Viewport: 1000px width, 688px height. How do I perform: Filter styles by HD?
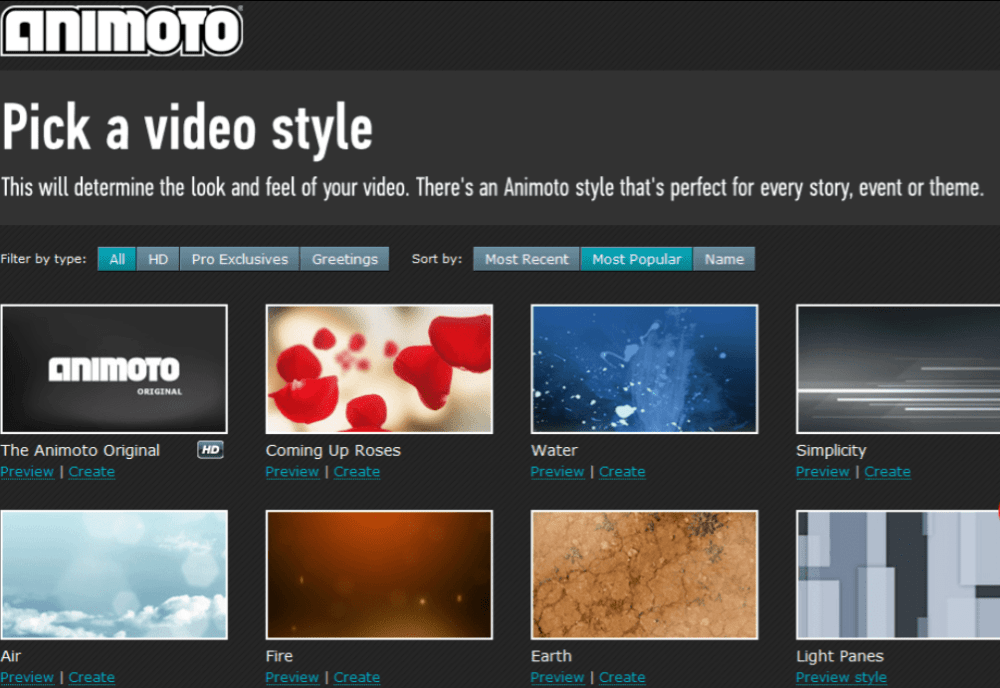point(158,259)
